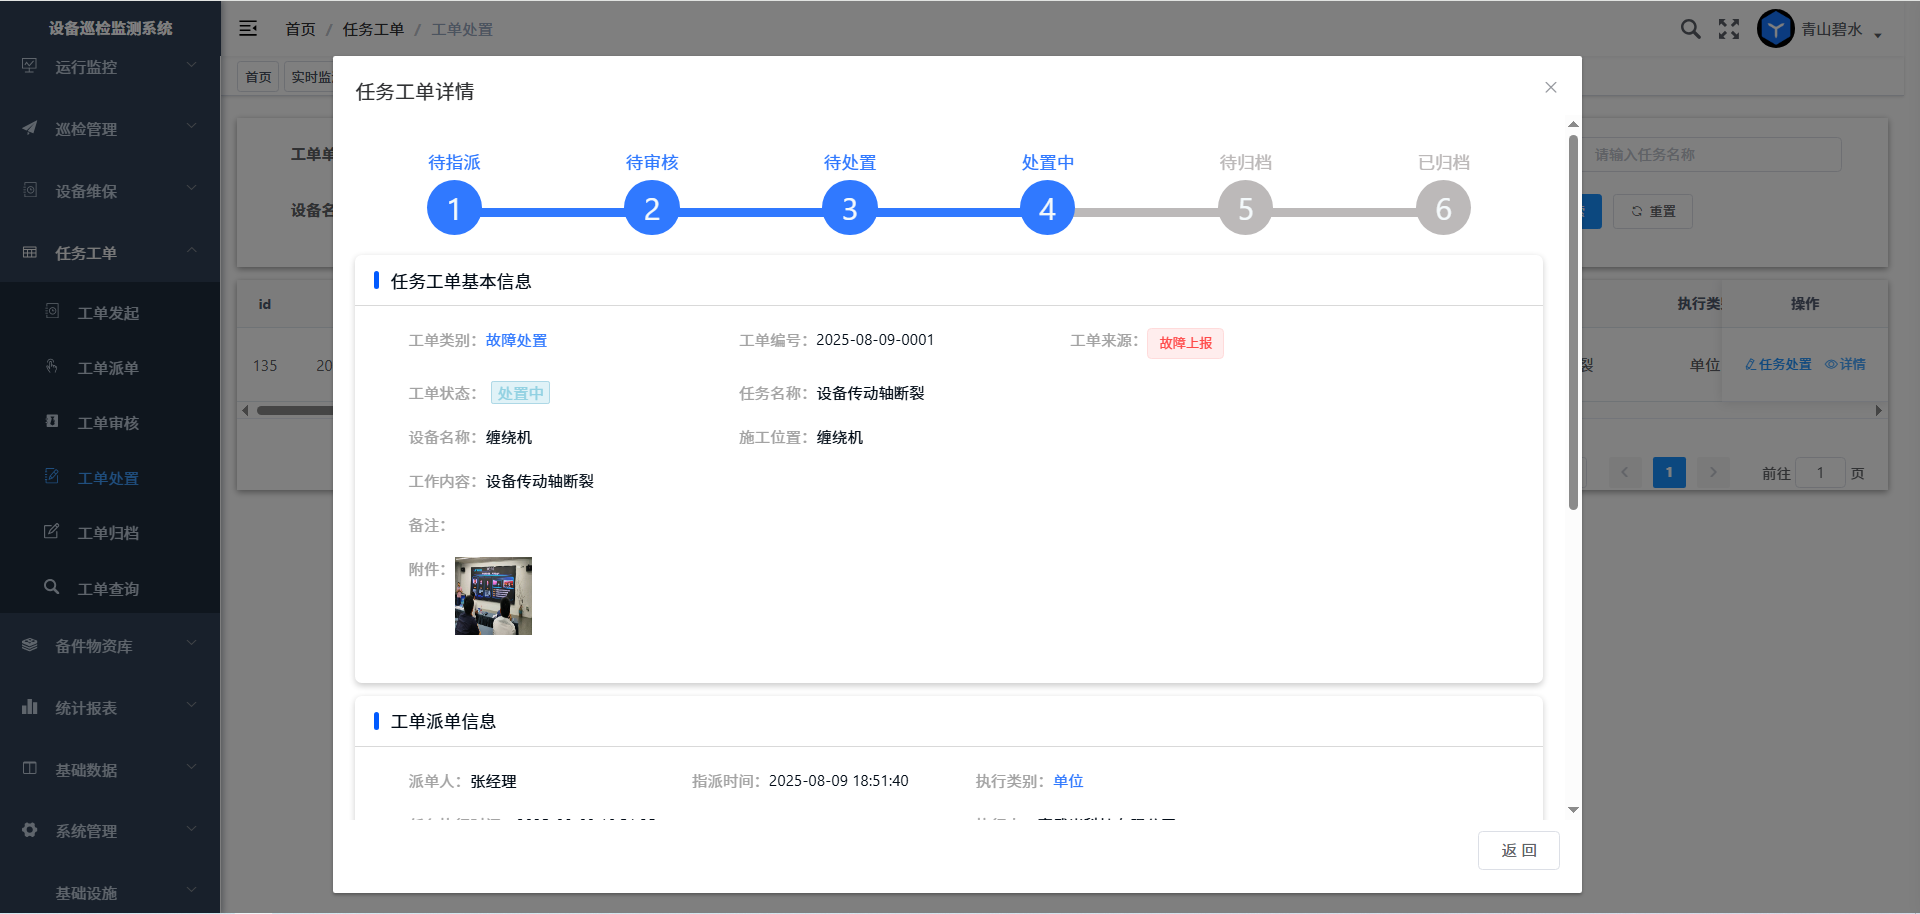This screenshot has width=1920, height=914.
Task: Open 工单归档 in the sidebar
Action: pos(108,533)
